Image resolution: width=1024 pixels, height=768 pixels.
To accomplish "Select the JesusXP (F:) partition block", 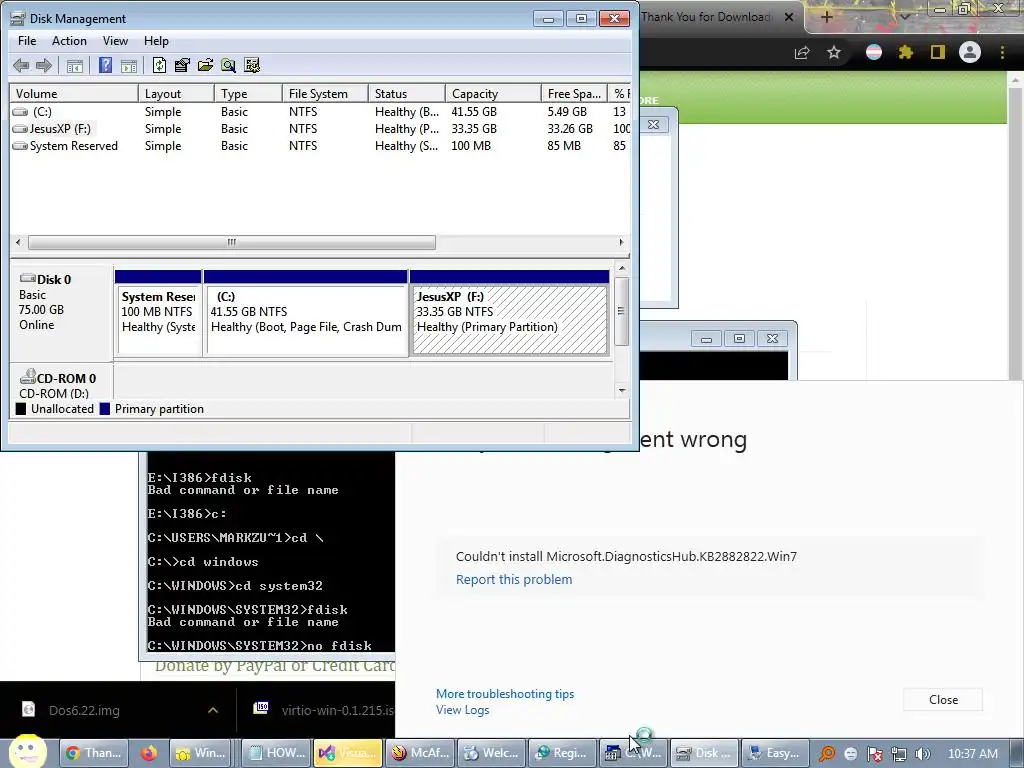I will tap(509, 313).
